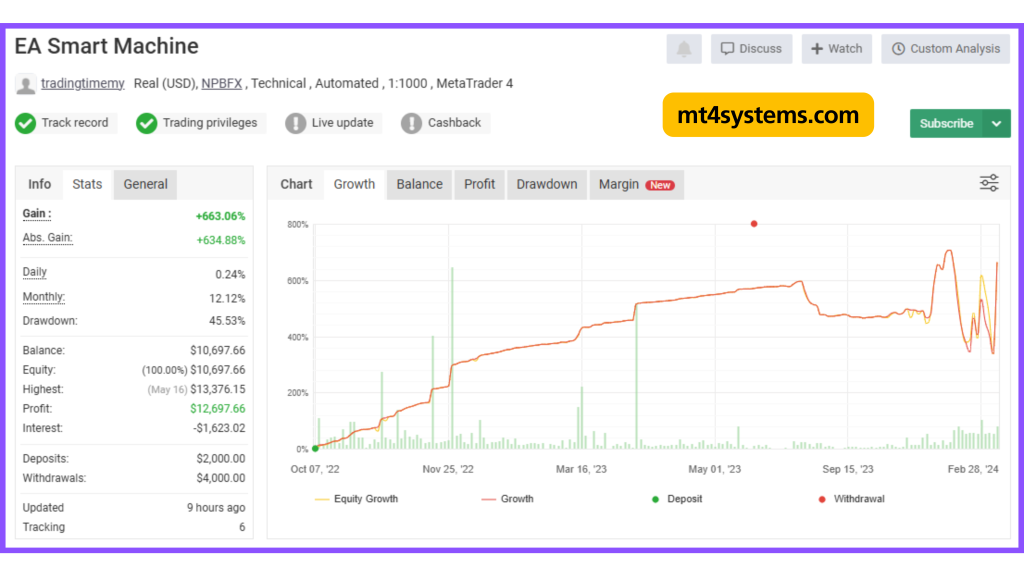Select the Balance chart tab

point(419,184)
